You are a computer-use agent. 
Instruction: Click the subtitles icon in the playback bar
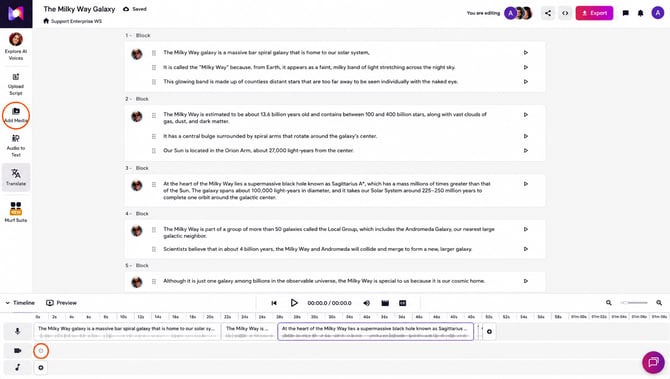(x=403, y=303)
